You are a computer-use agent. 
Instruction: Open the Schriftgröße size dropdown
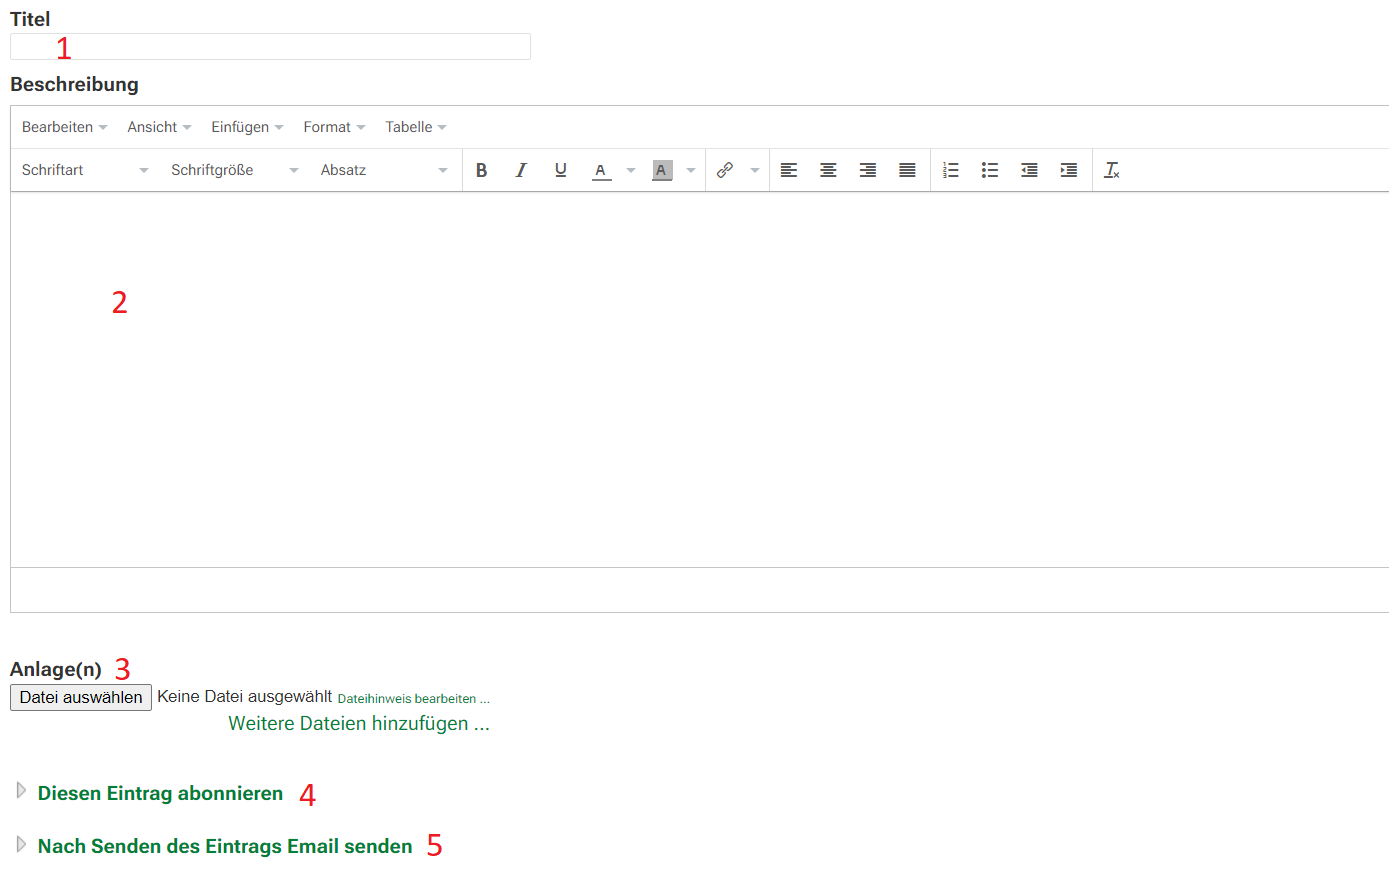point(235,170)
